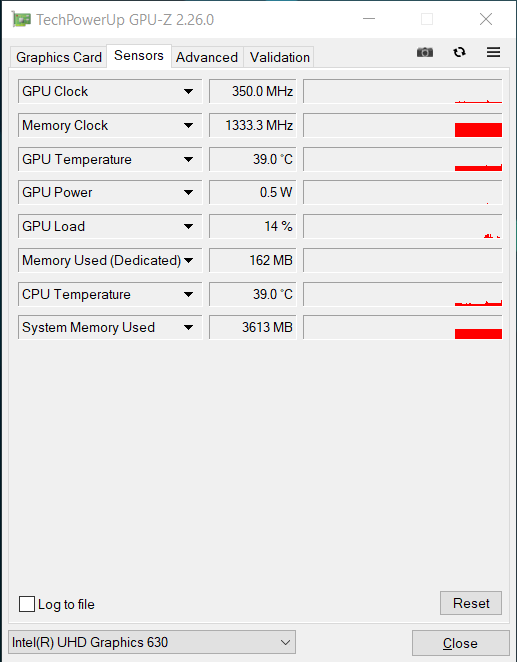Select the Intel(R) UHD Graphics 630 combo box
This screenshot has width=517, height=662.
[152, 642]
